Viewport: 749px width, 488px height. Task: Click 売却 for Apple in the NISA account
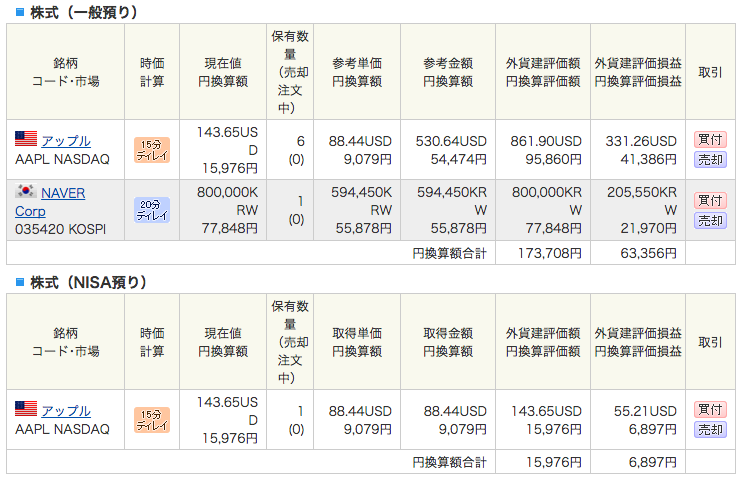pyautogui.click(x=710, y=429)
